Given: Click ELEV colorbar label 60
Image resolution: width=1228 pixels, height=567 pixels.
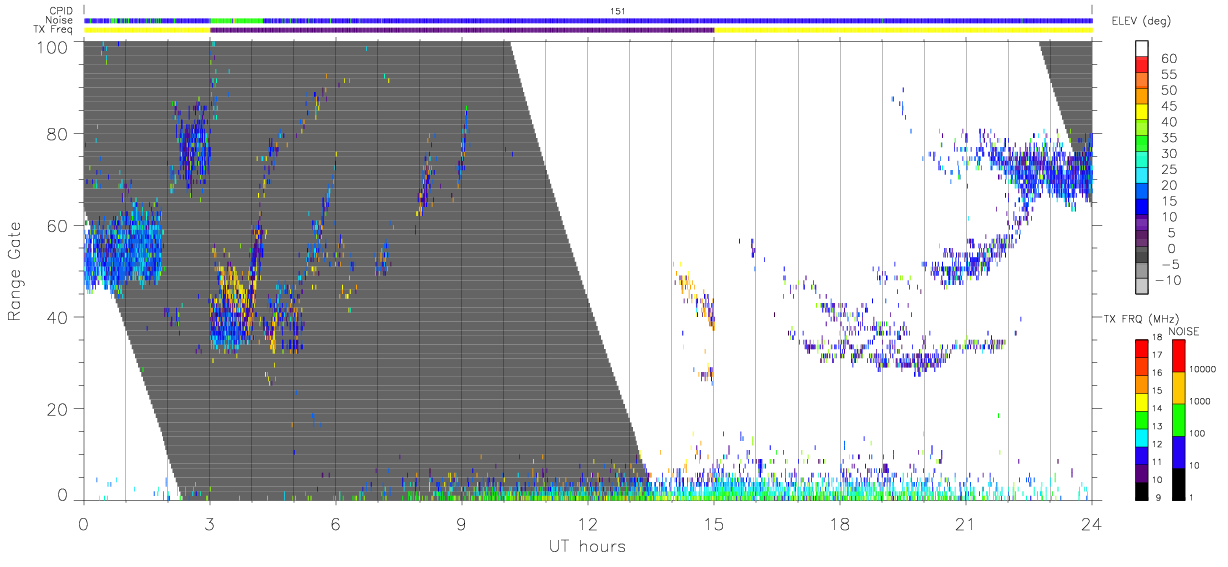Looking at the screenshot, I should pos(1169,59).
